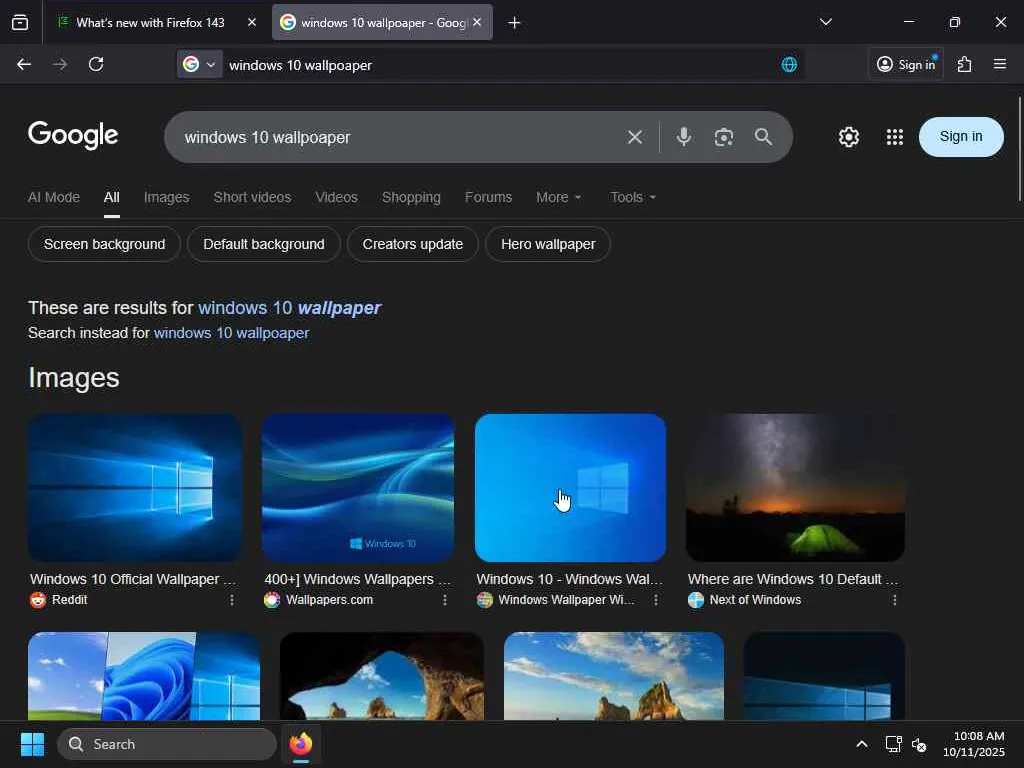
Task: Clear the Google search box text
Action: (635, 137)
